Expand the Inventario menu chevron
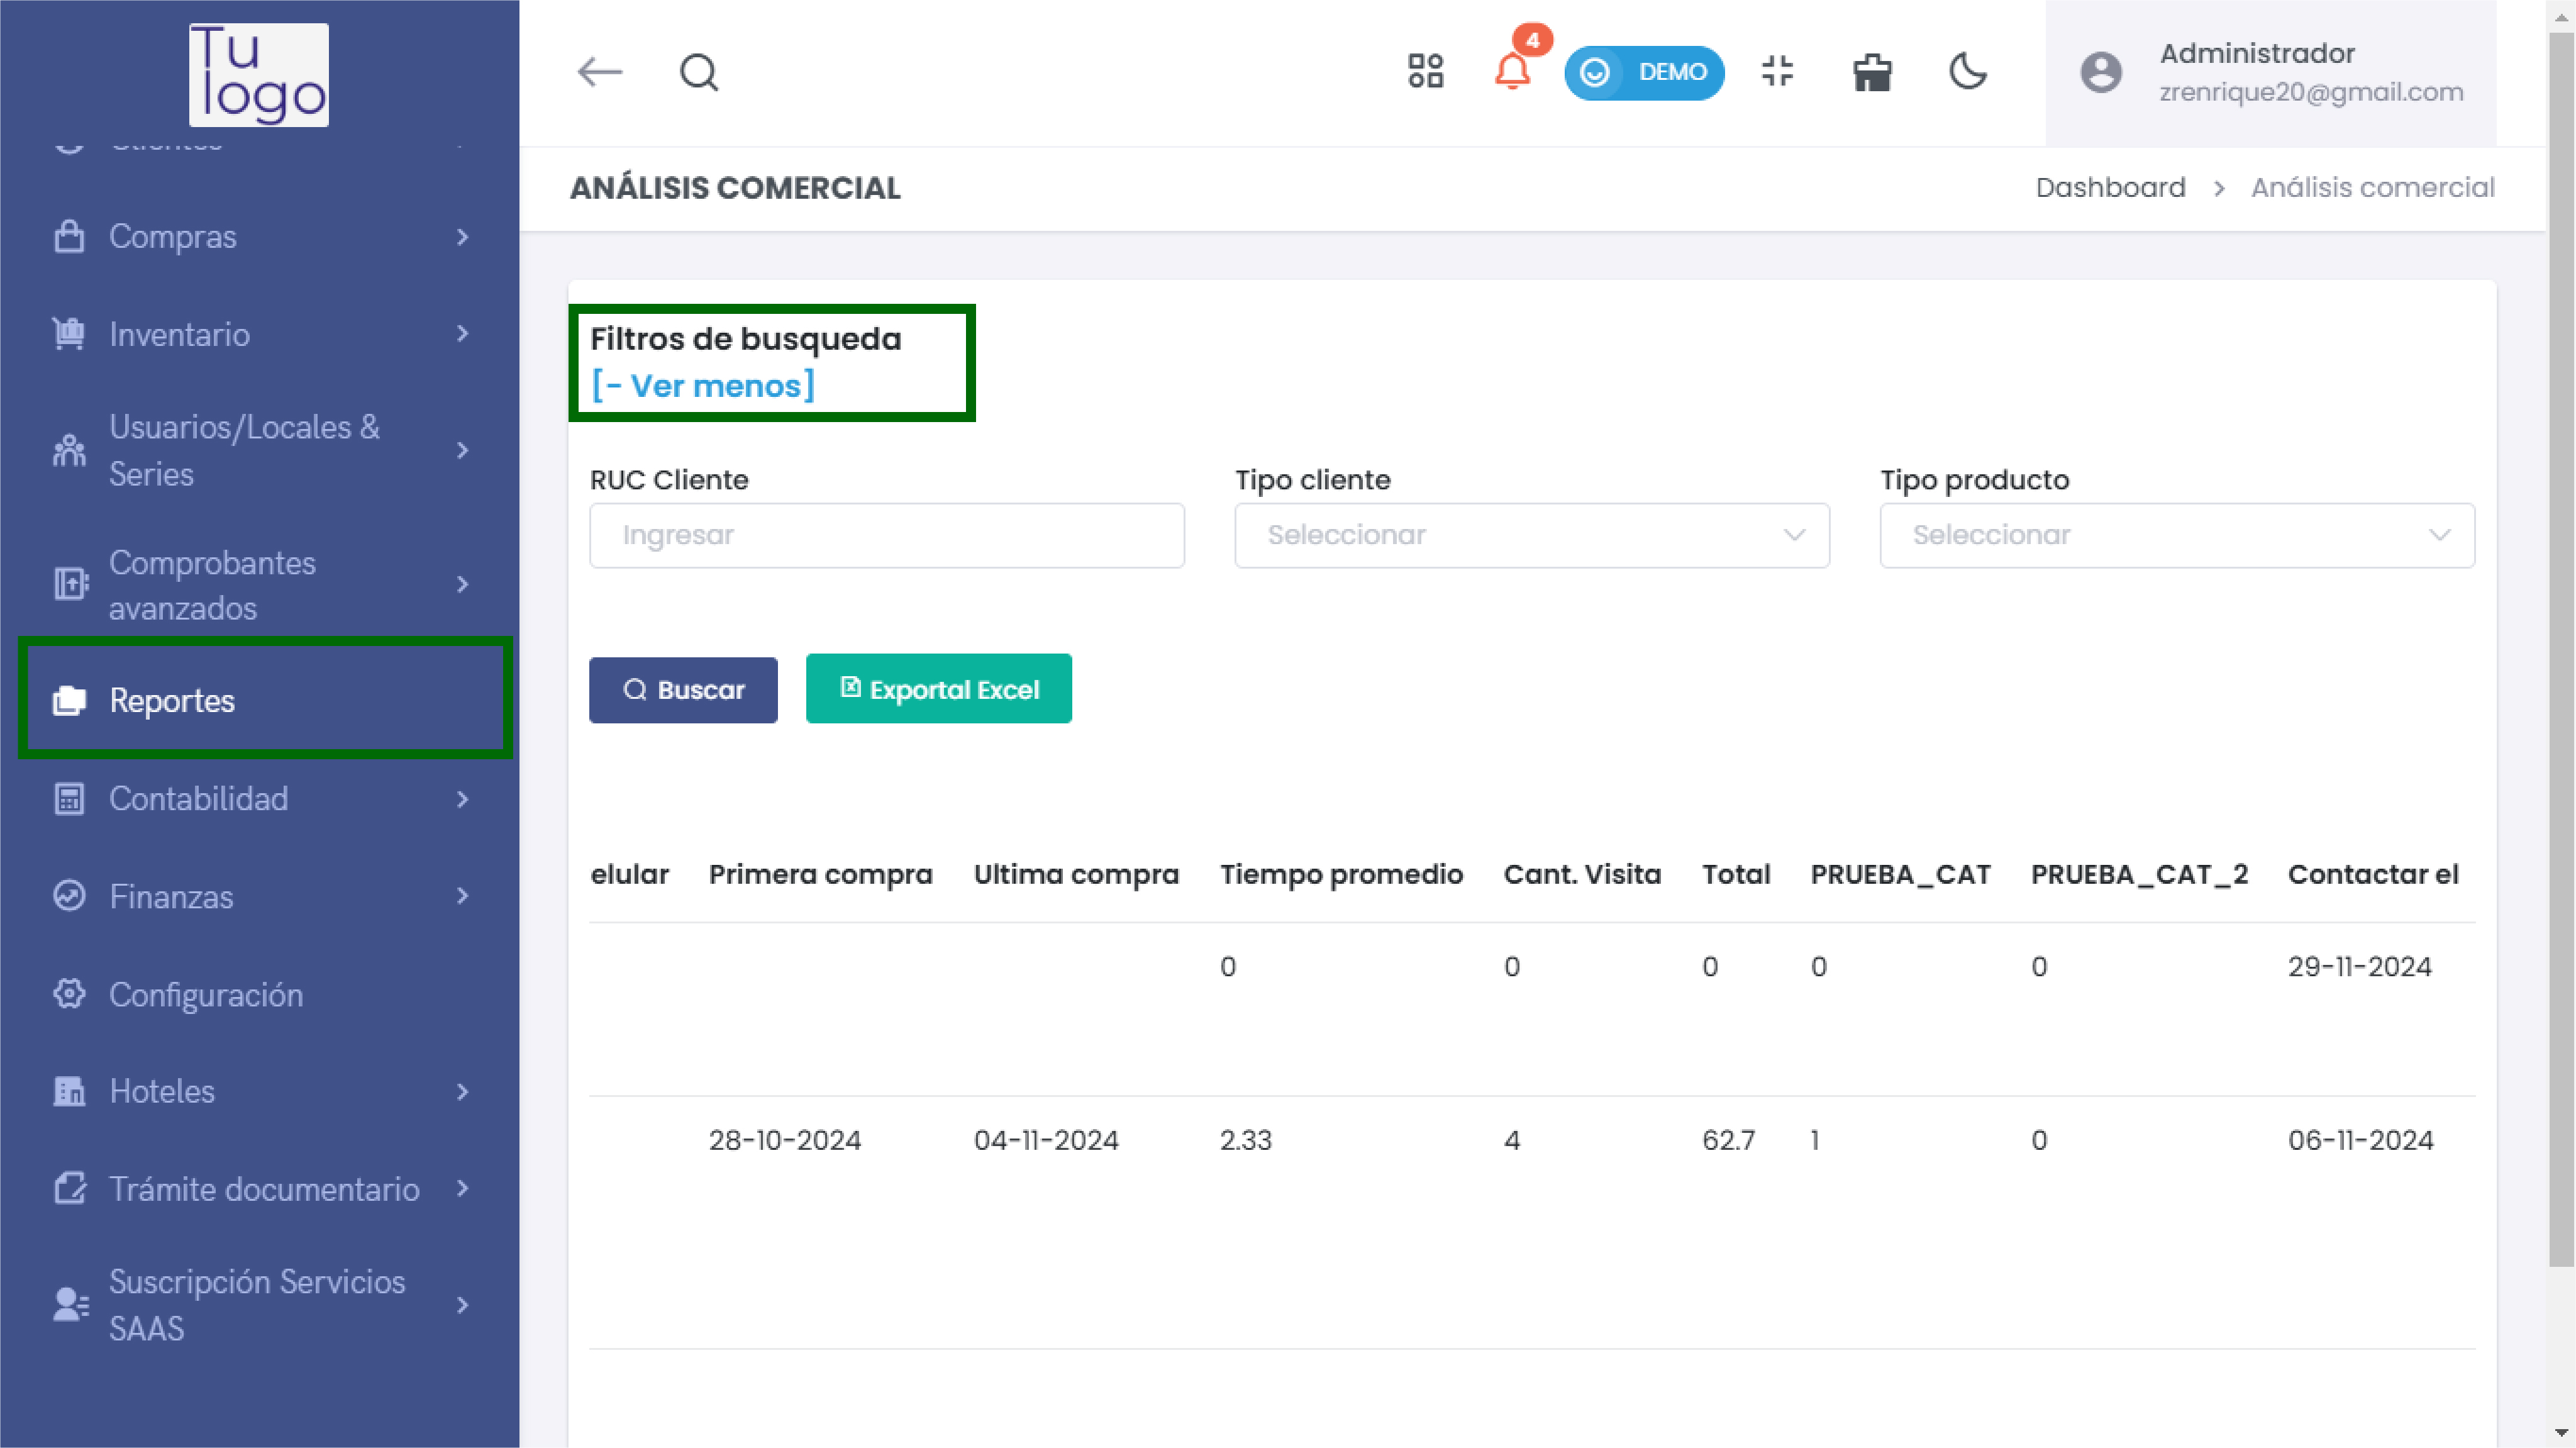Screen dimensions: 2576x1448 point(462,334)
